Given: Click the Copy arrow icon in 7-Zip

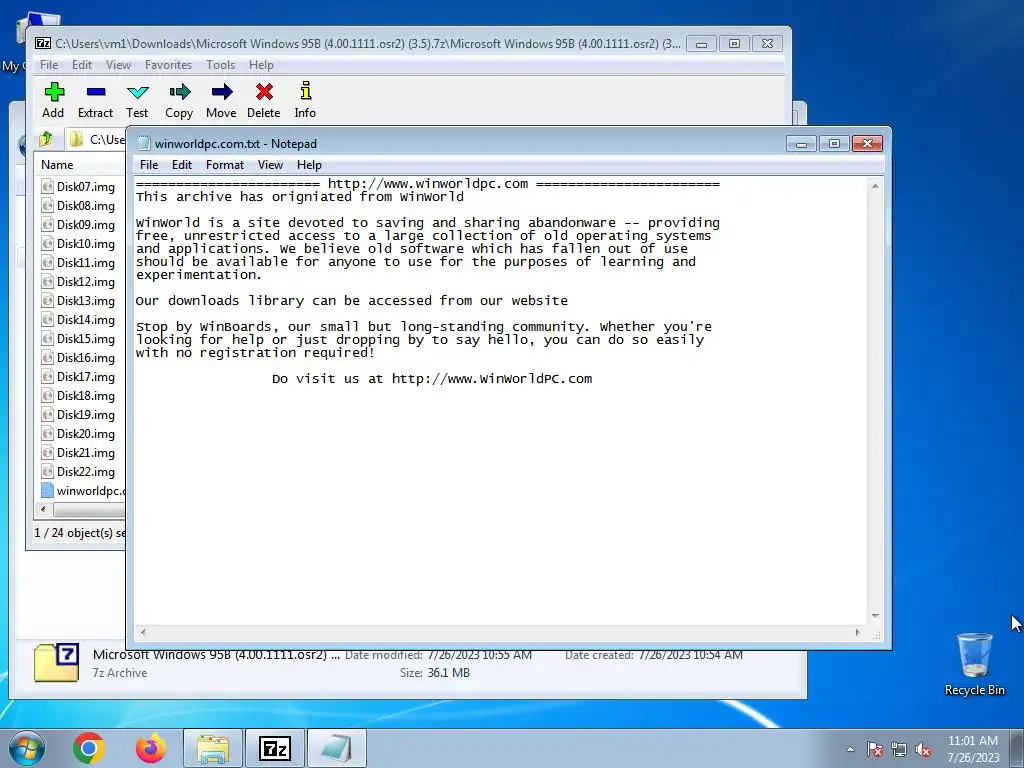Looking at the screenshot, I should coord(179,92).
